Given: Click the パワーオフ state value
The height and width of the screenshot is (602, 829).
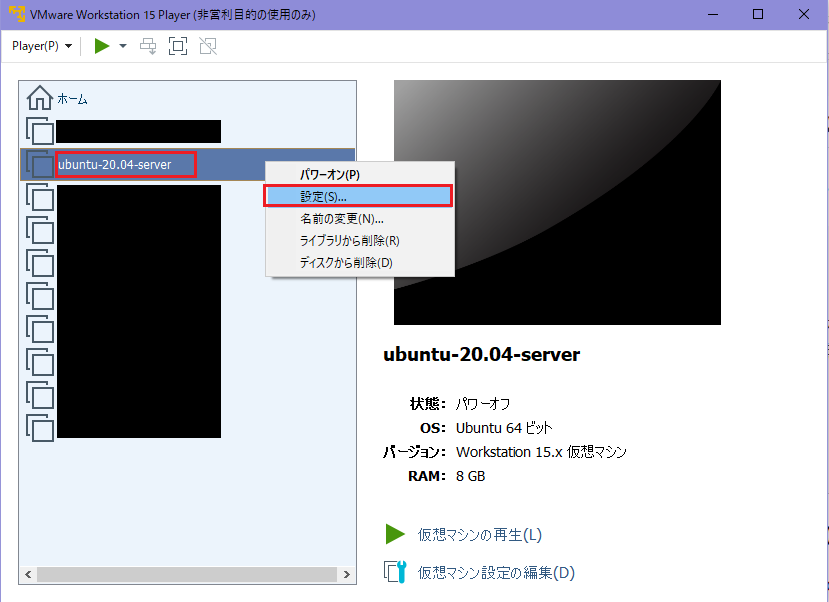Looking at the screenshot, I should (x=483, y=404).
